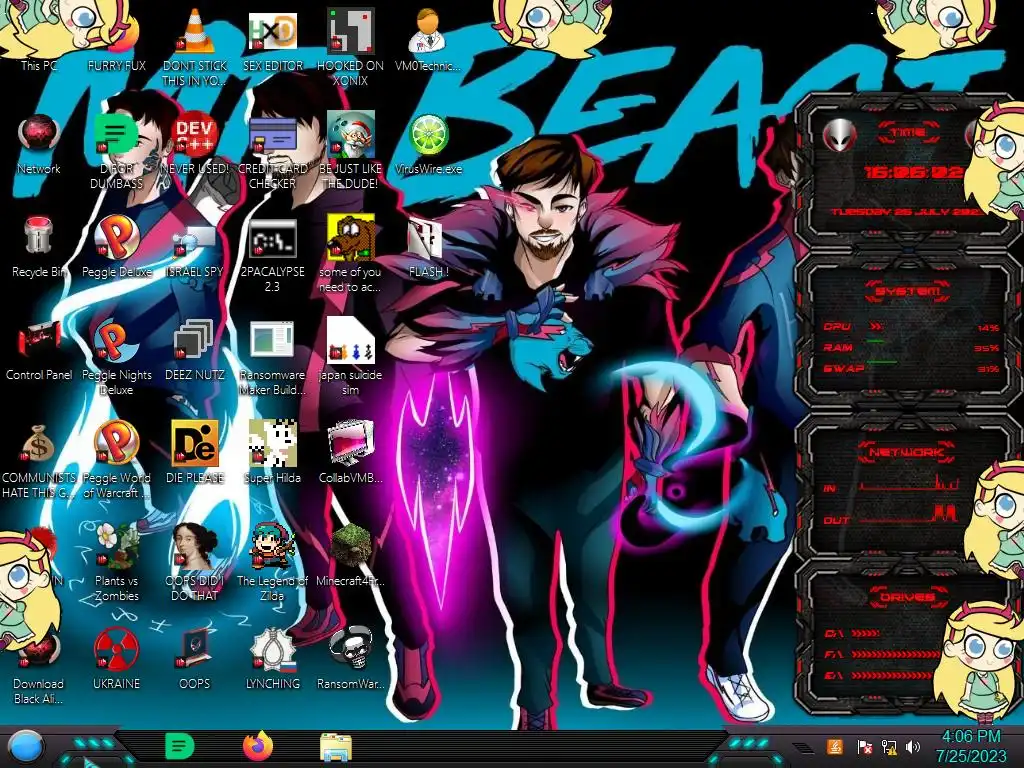The width and height of the screenshot is (1024, 768).
Task: Open Action Center flag in tray
Action: coord(865,746)
